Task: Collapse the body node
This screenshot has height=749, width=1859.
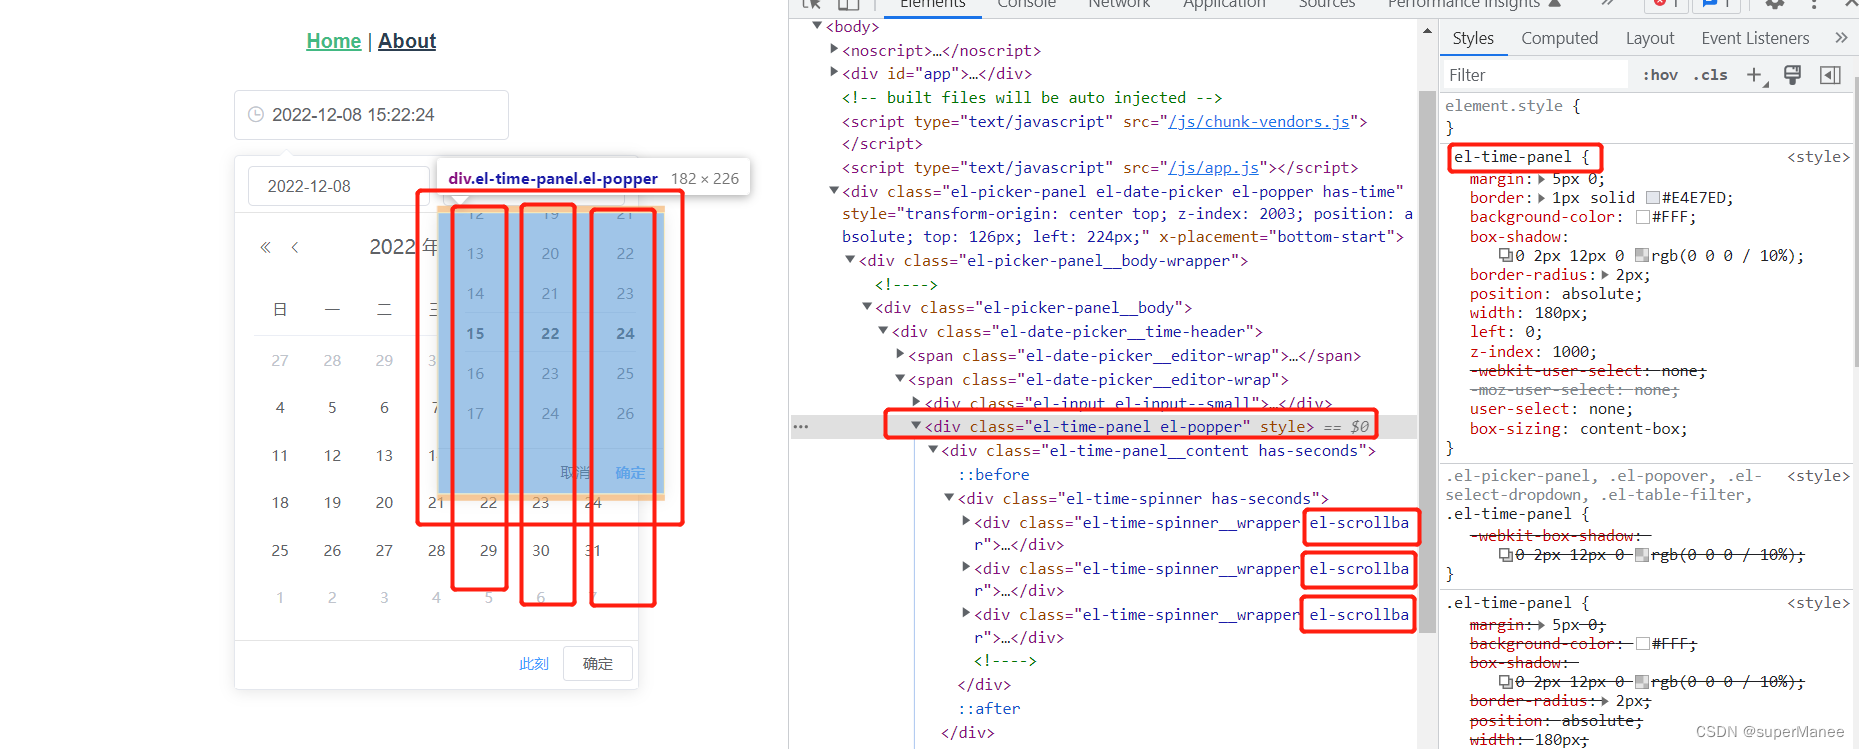Action: (817, 26)
